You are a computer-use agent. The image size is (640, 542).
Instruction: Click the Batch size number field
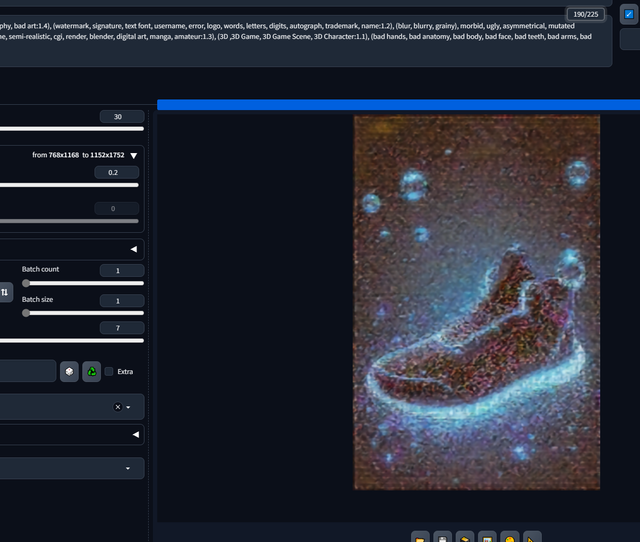pos(122,301)
